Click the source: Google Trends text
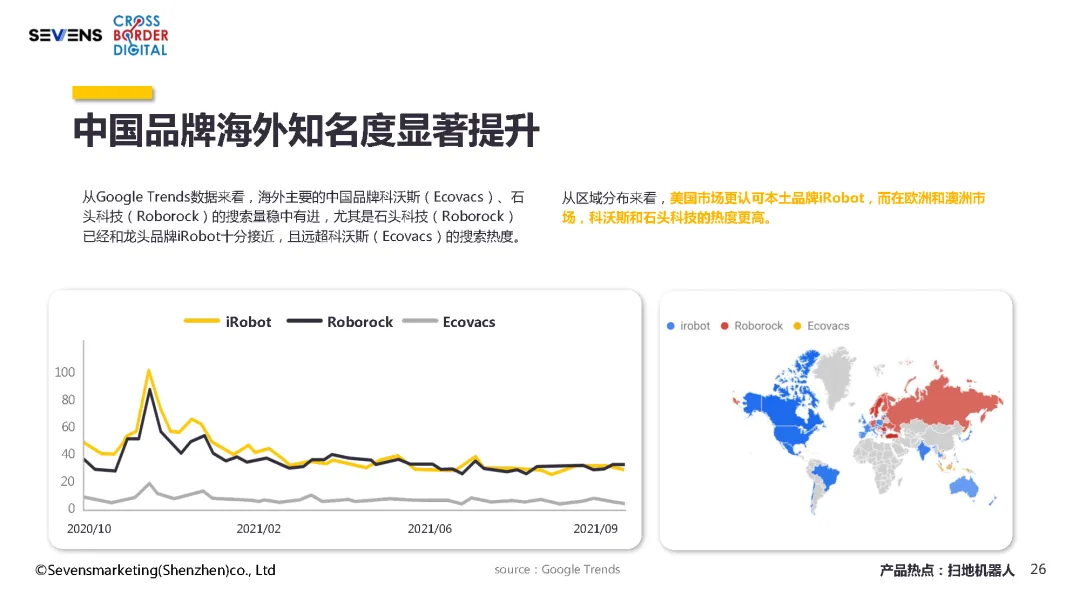This screenshot has height=608, width=1080. 557,569
